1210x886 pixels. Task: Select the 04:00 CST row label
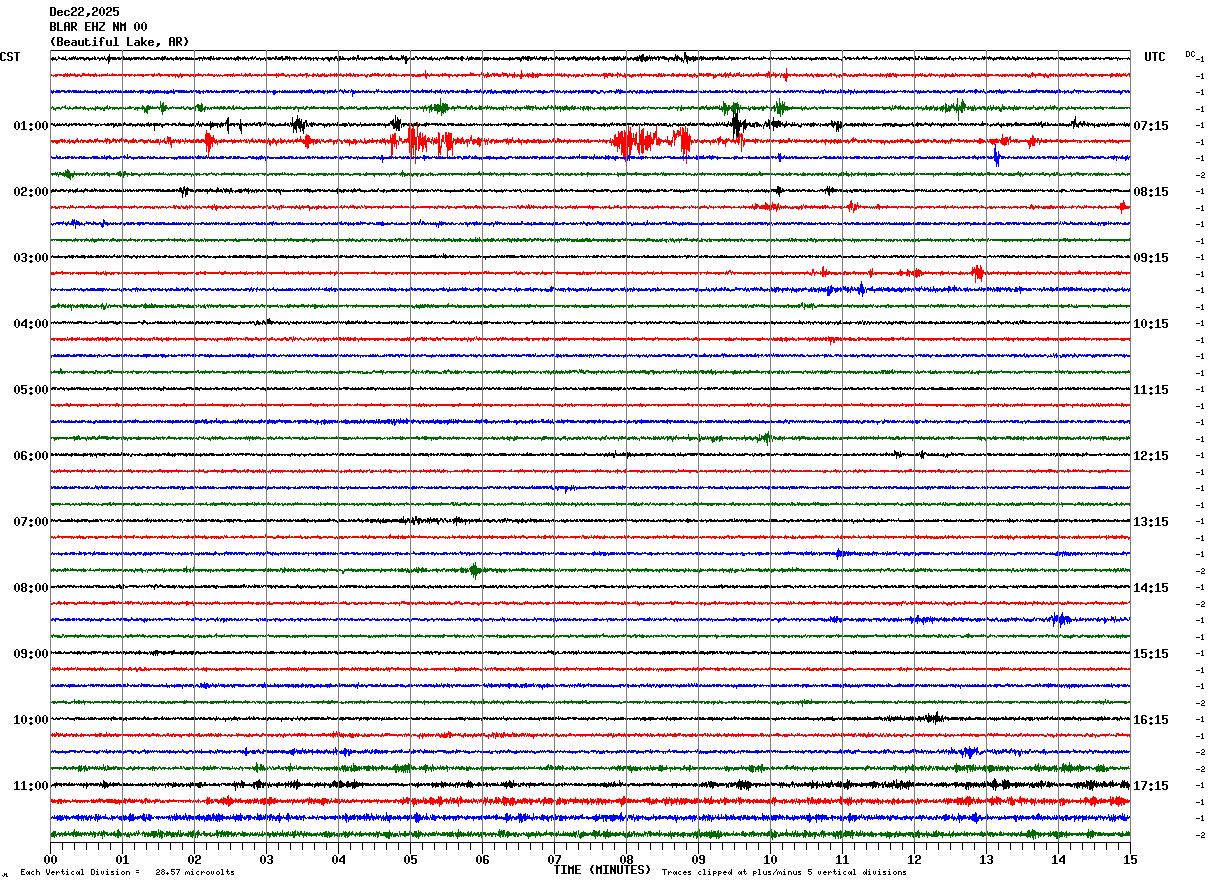pos(31,323)
